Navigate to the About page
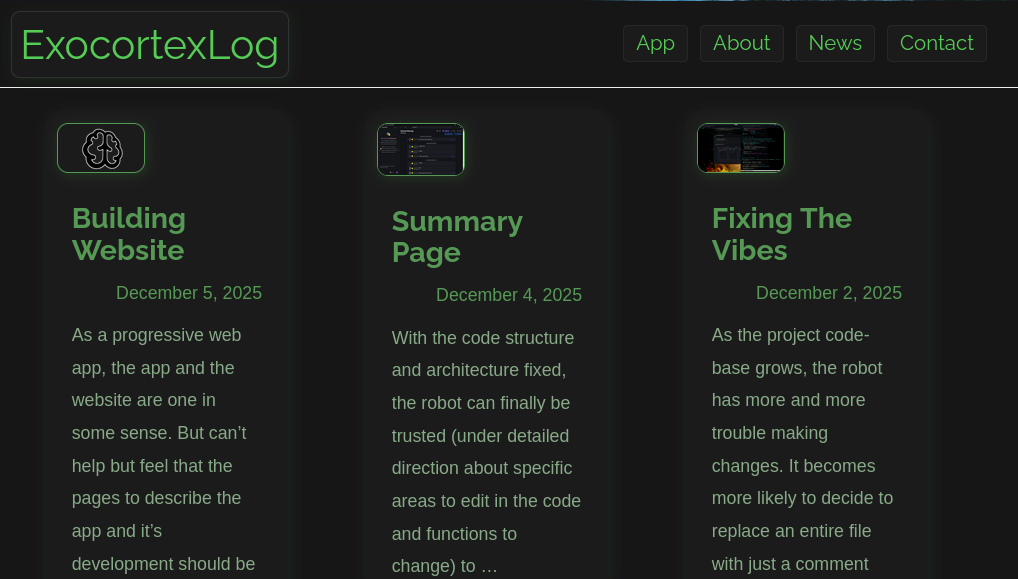Screen dimensions: 1018x579 click(741, 43)
